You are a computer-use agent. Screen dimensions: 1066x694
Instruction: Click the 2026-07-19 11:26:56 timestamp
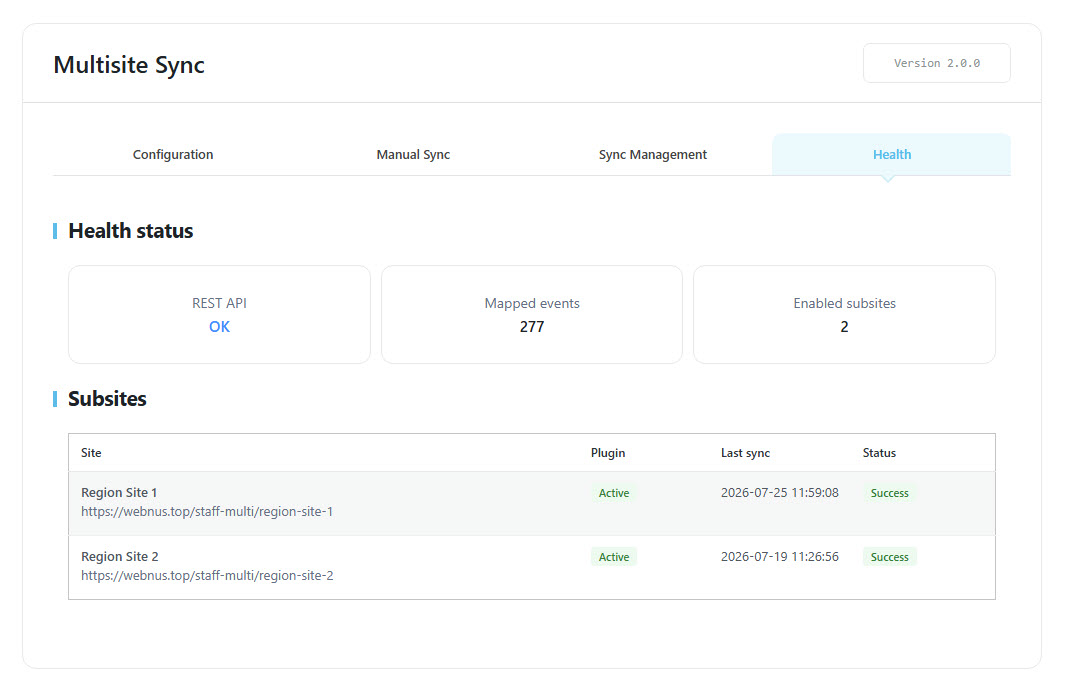pyautogui.click(x=780, y=556)
